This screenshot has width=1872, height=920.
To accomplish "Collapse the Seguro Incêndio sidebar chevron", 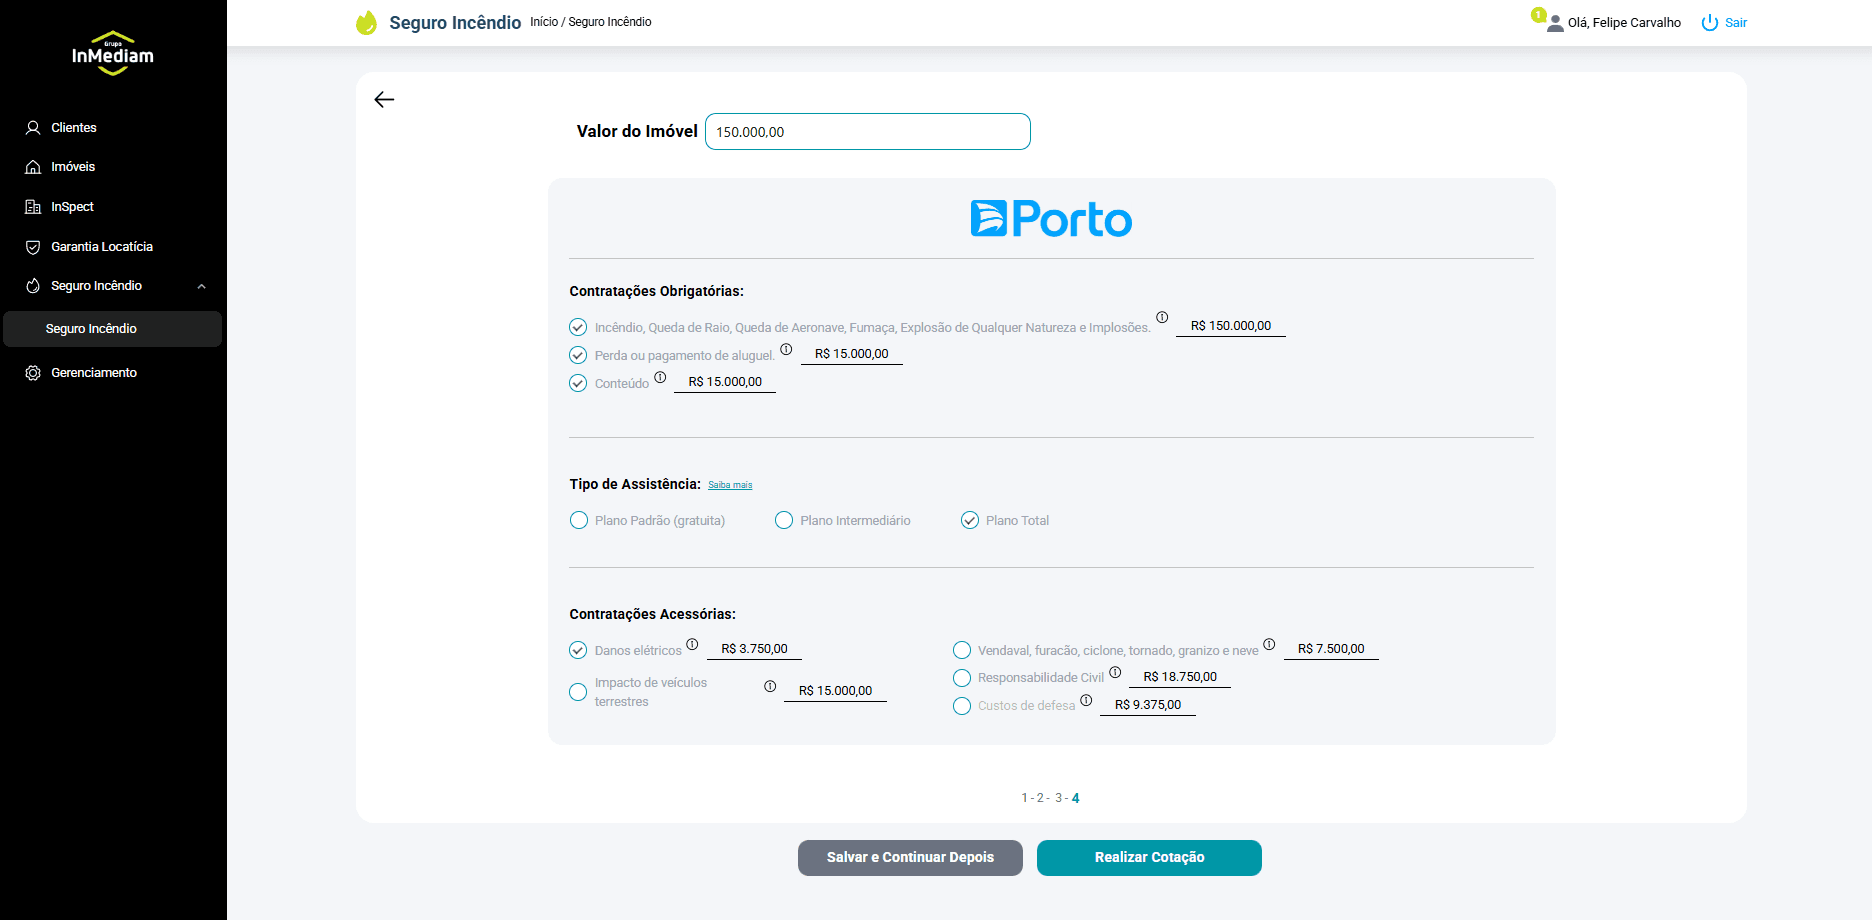I will [201, 286].
